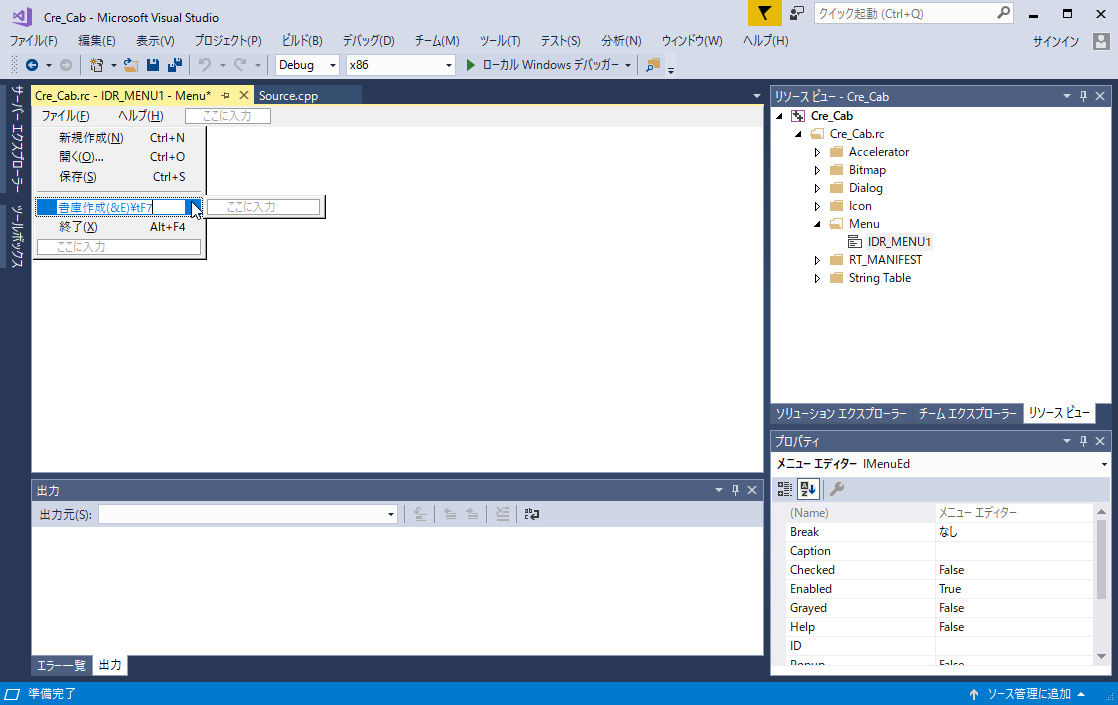Click the account avatar icon next to sign in
Viewport: 1118px width, 705px height.
coord(1102,41)
